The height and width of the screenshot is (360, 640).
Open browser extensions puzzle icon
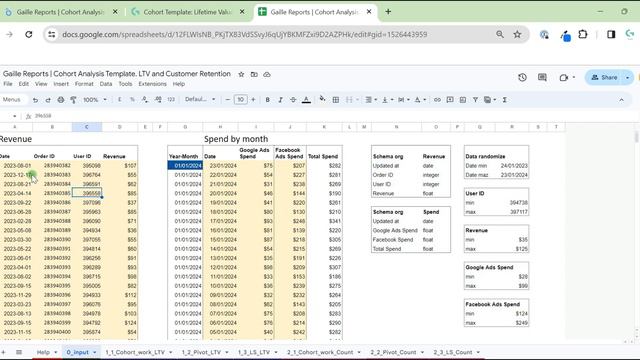tap(583, 35)
